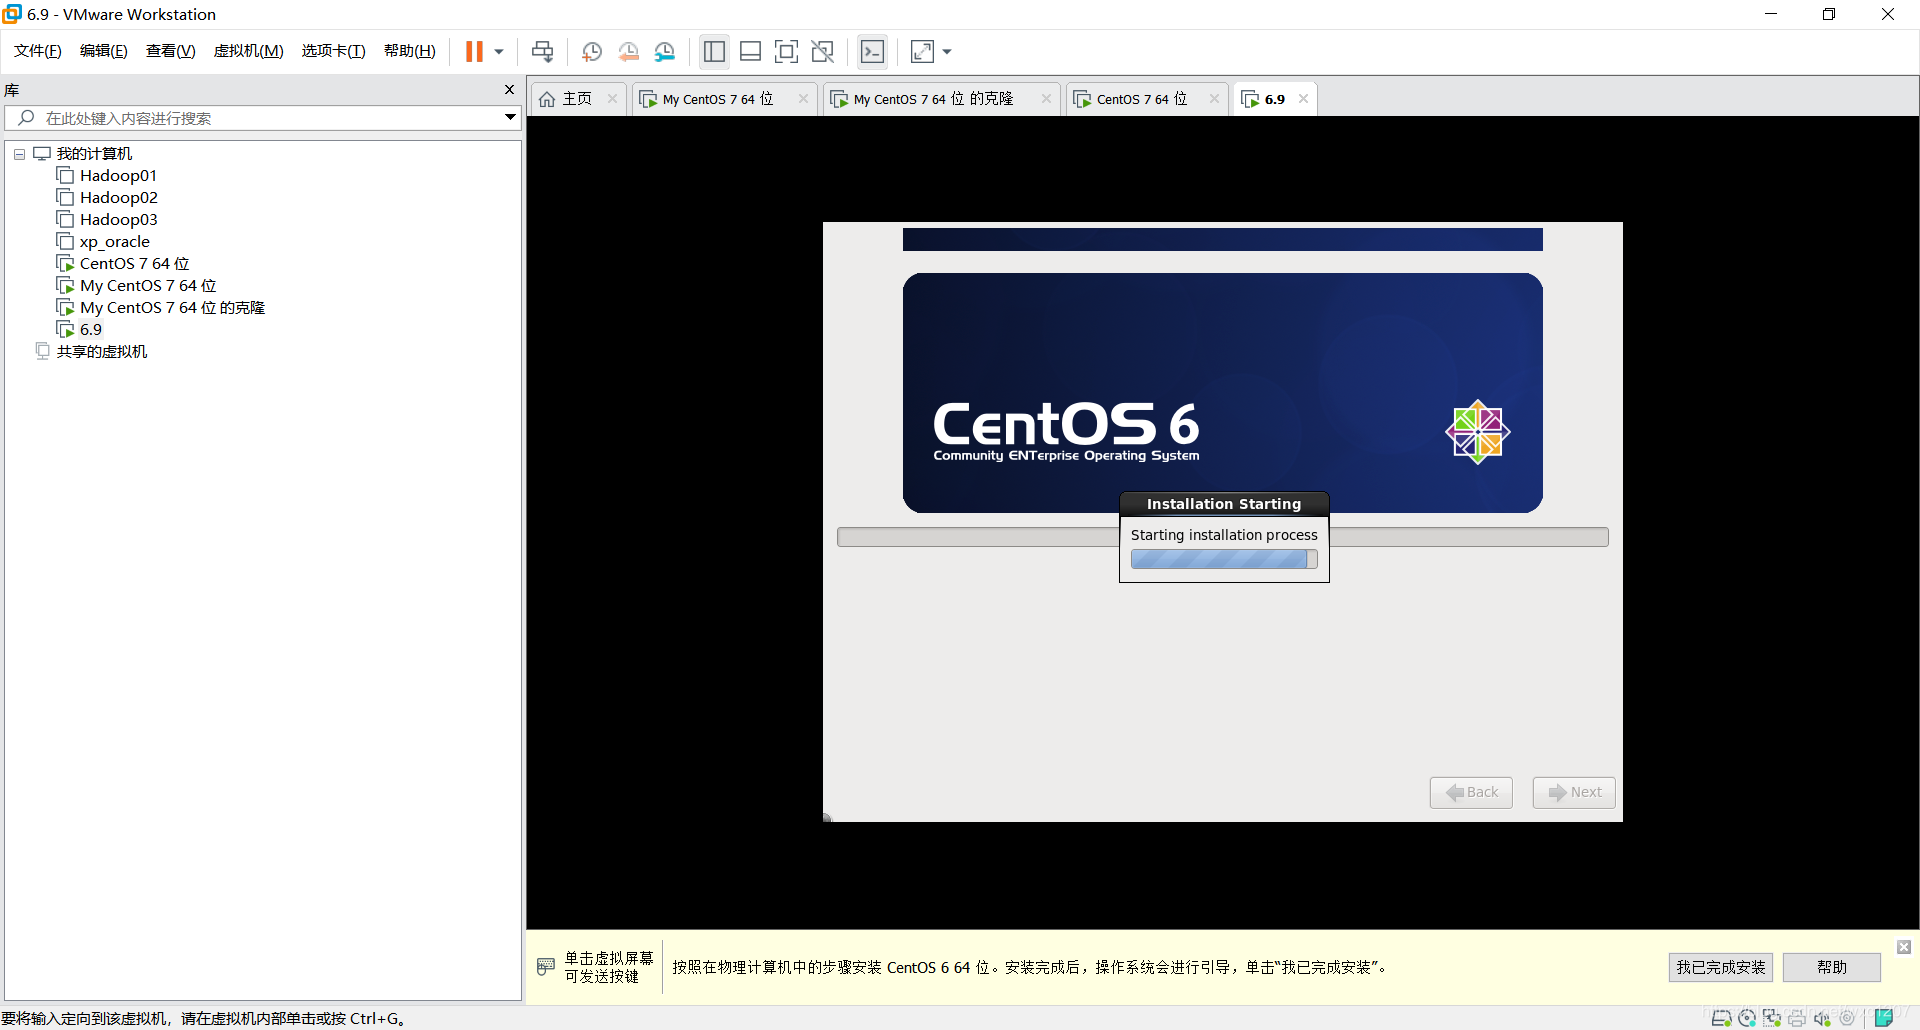Close the 主页 tab
This screenshot has height=1030, width=1920.
click(x=612, y=99)
